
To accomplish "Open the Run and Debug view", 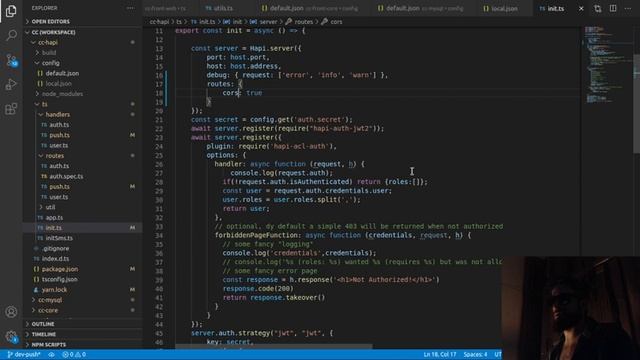I will (11, 84).
